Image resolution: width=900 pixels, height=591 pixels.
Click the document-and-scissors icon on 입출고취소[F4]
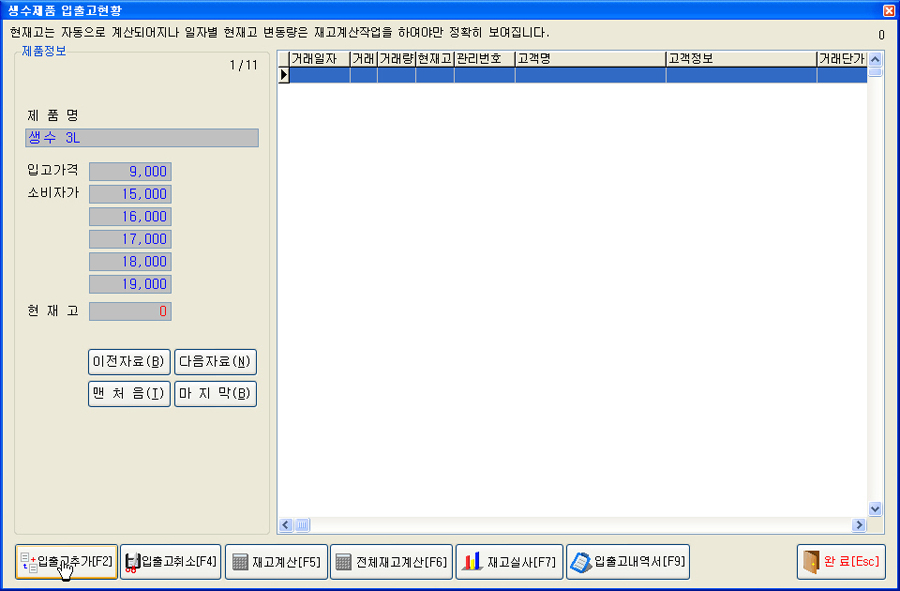pos(133,562)
